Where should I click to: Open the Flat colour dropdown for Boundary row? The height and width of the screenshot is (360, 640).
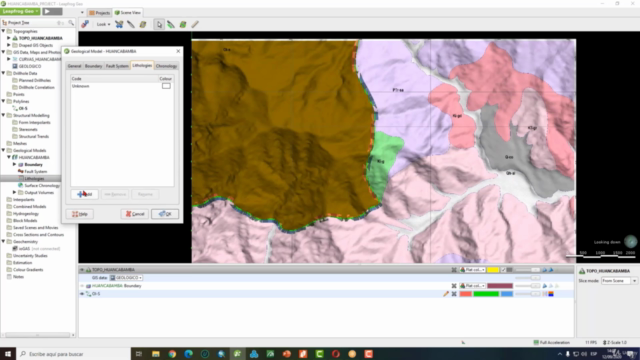pyautogui.click(x=472, y=286)
